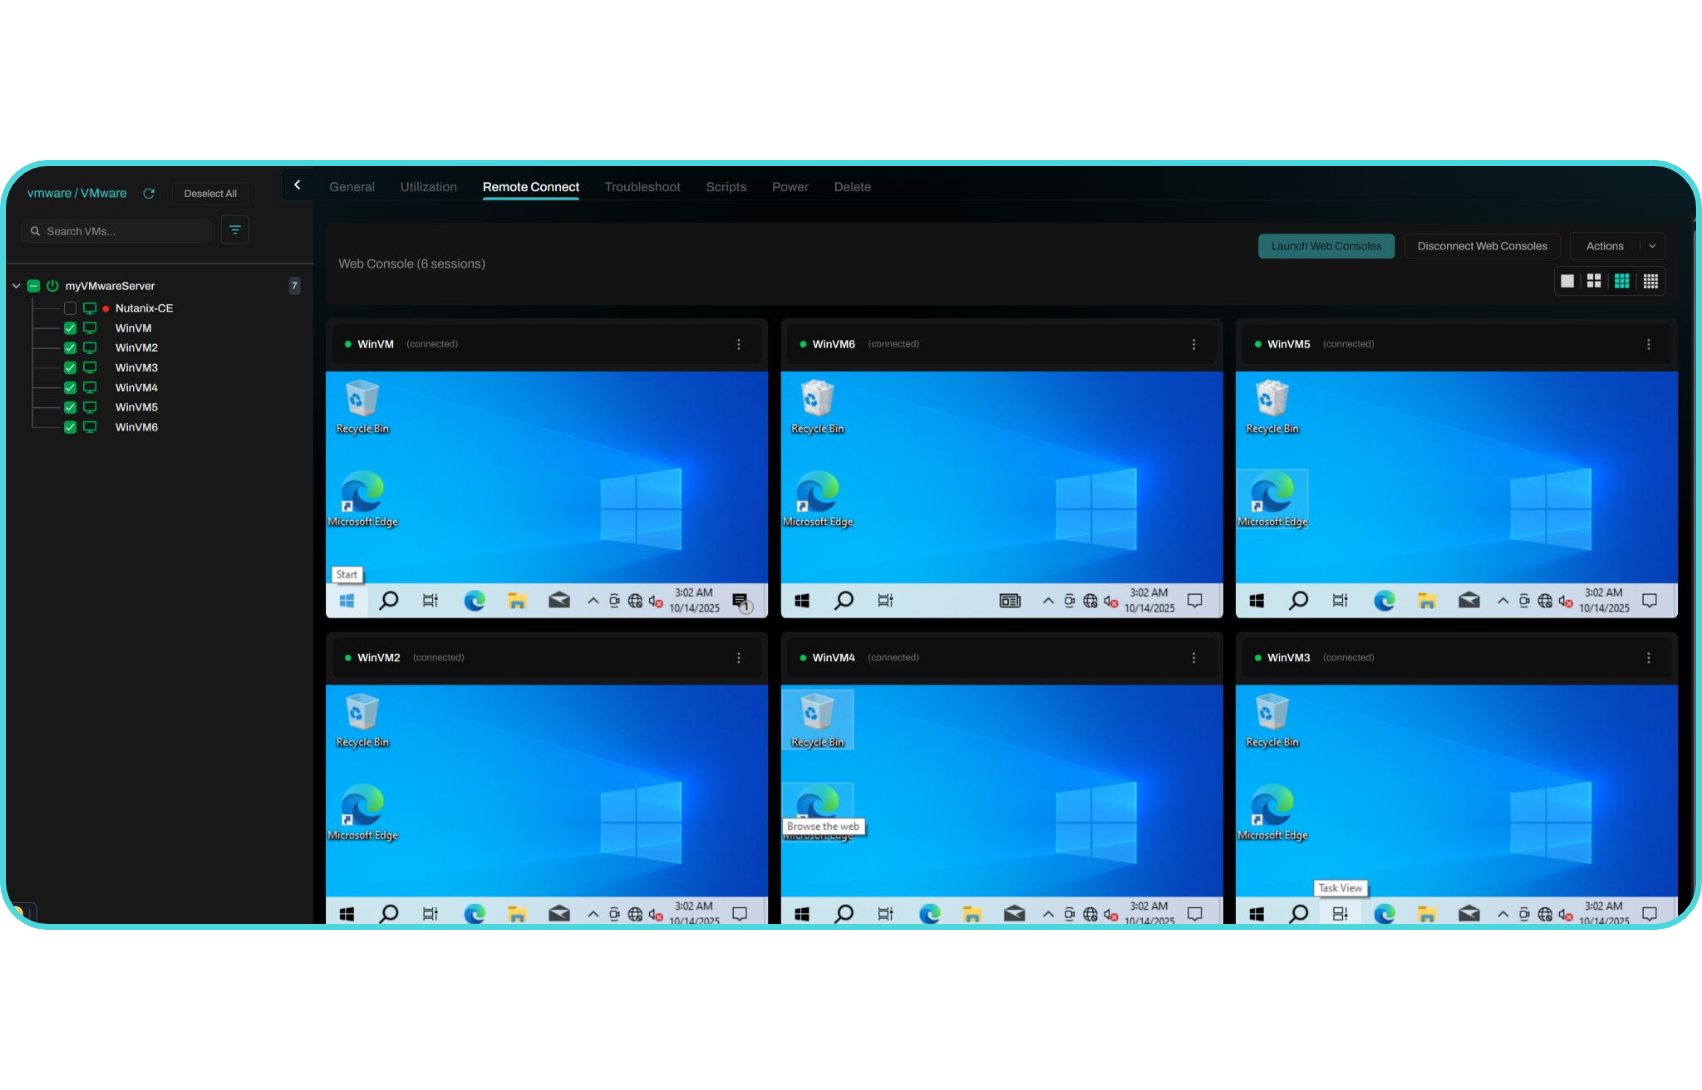Open the Troubleshoot tab
The image size is (1702, 1090).
[x=642, y=187]
